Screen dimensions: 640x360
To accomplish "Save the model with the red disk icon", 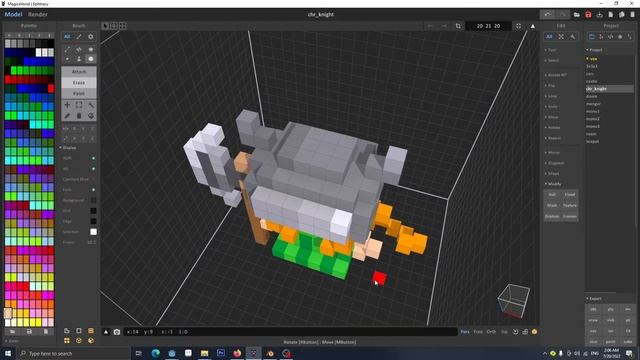I will [x=588, y=15].
